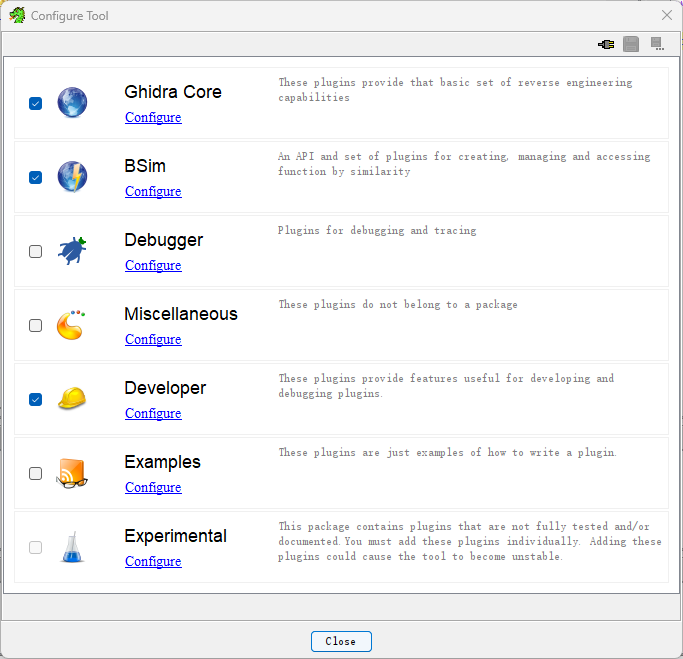
Task: Click the 'Debugger' package title
Action: pyautogui.click(x=164, y=240)
